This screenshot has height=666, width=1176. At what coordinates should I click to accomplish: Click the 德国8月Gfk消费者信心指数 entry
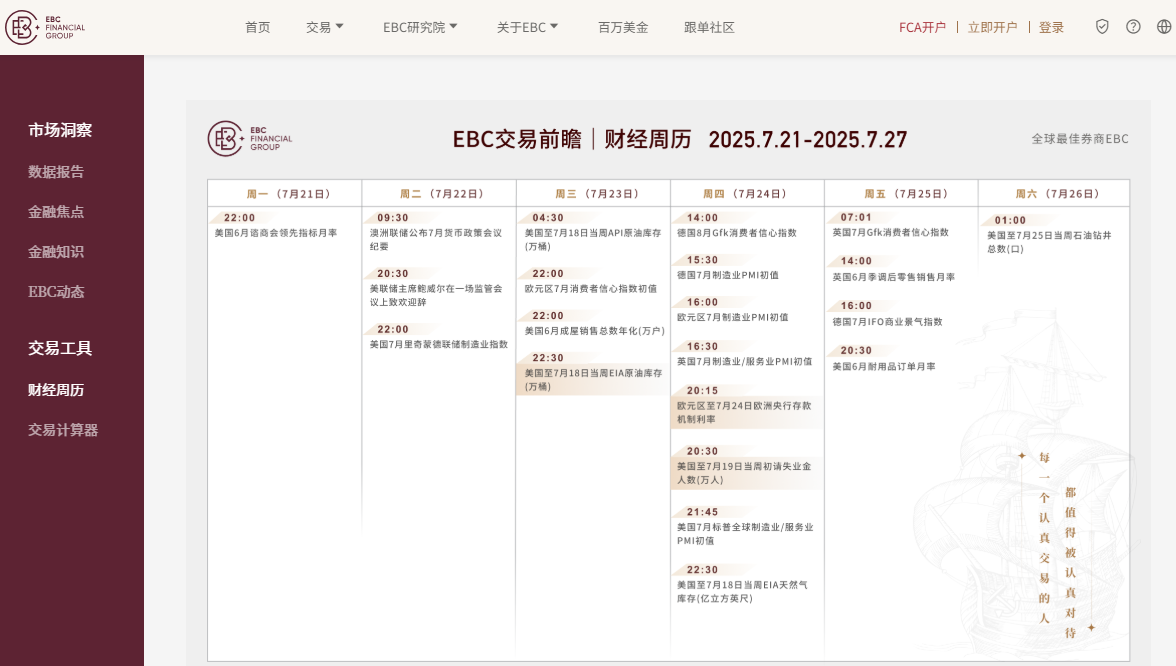[736, 233]
